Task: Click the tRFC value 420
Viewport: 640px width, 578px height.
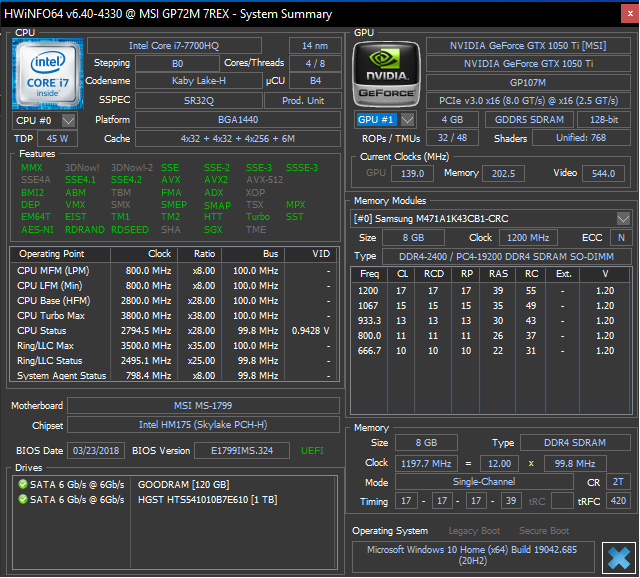Action: pyautogui.click(x=618, y=501)
